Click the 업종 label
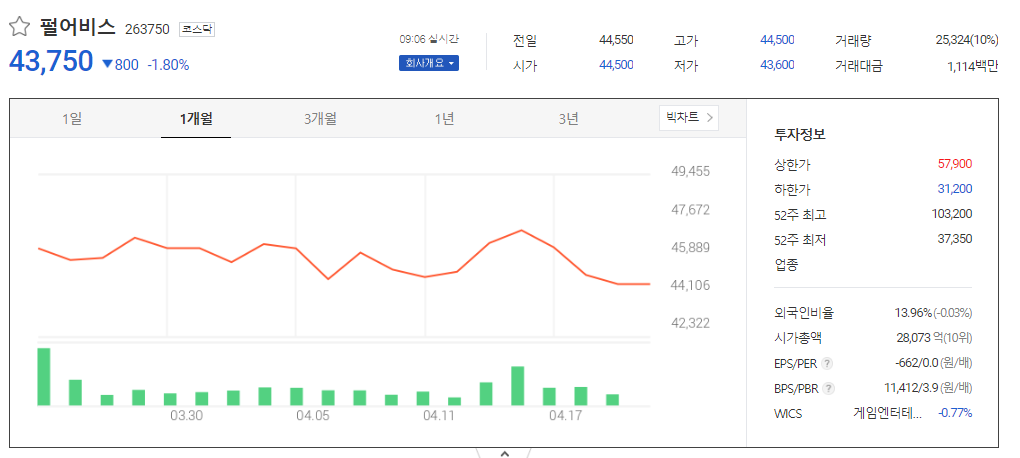 coord(786,265)
